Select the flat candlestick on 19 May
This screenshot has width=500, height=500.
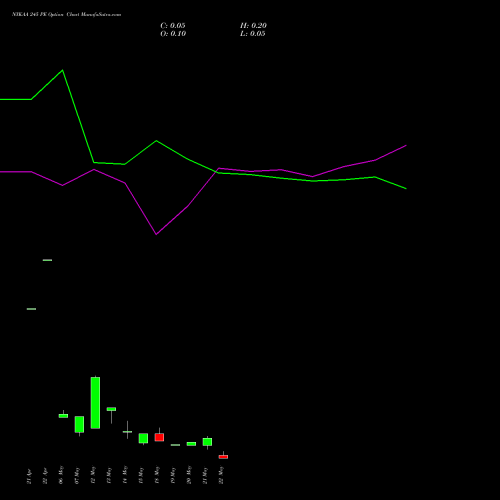[x=175, y=445]
